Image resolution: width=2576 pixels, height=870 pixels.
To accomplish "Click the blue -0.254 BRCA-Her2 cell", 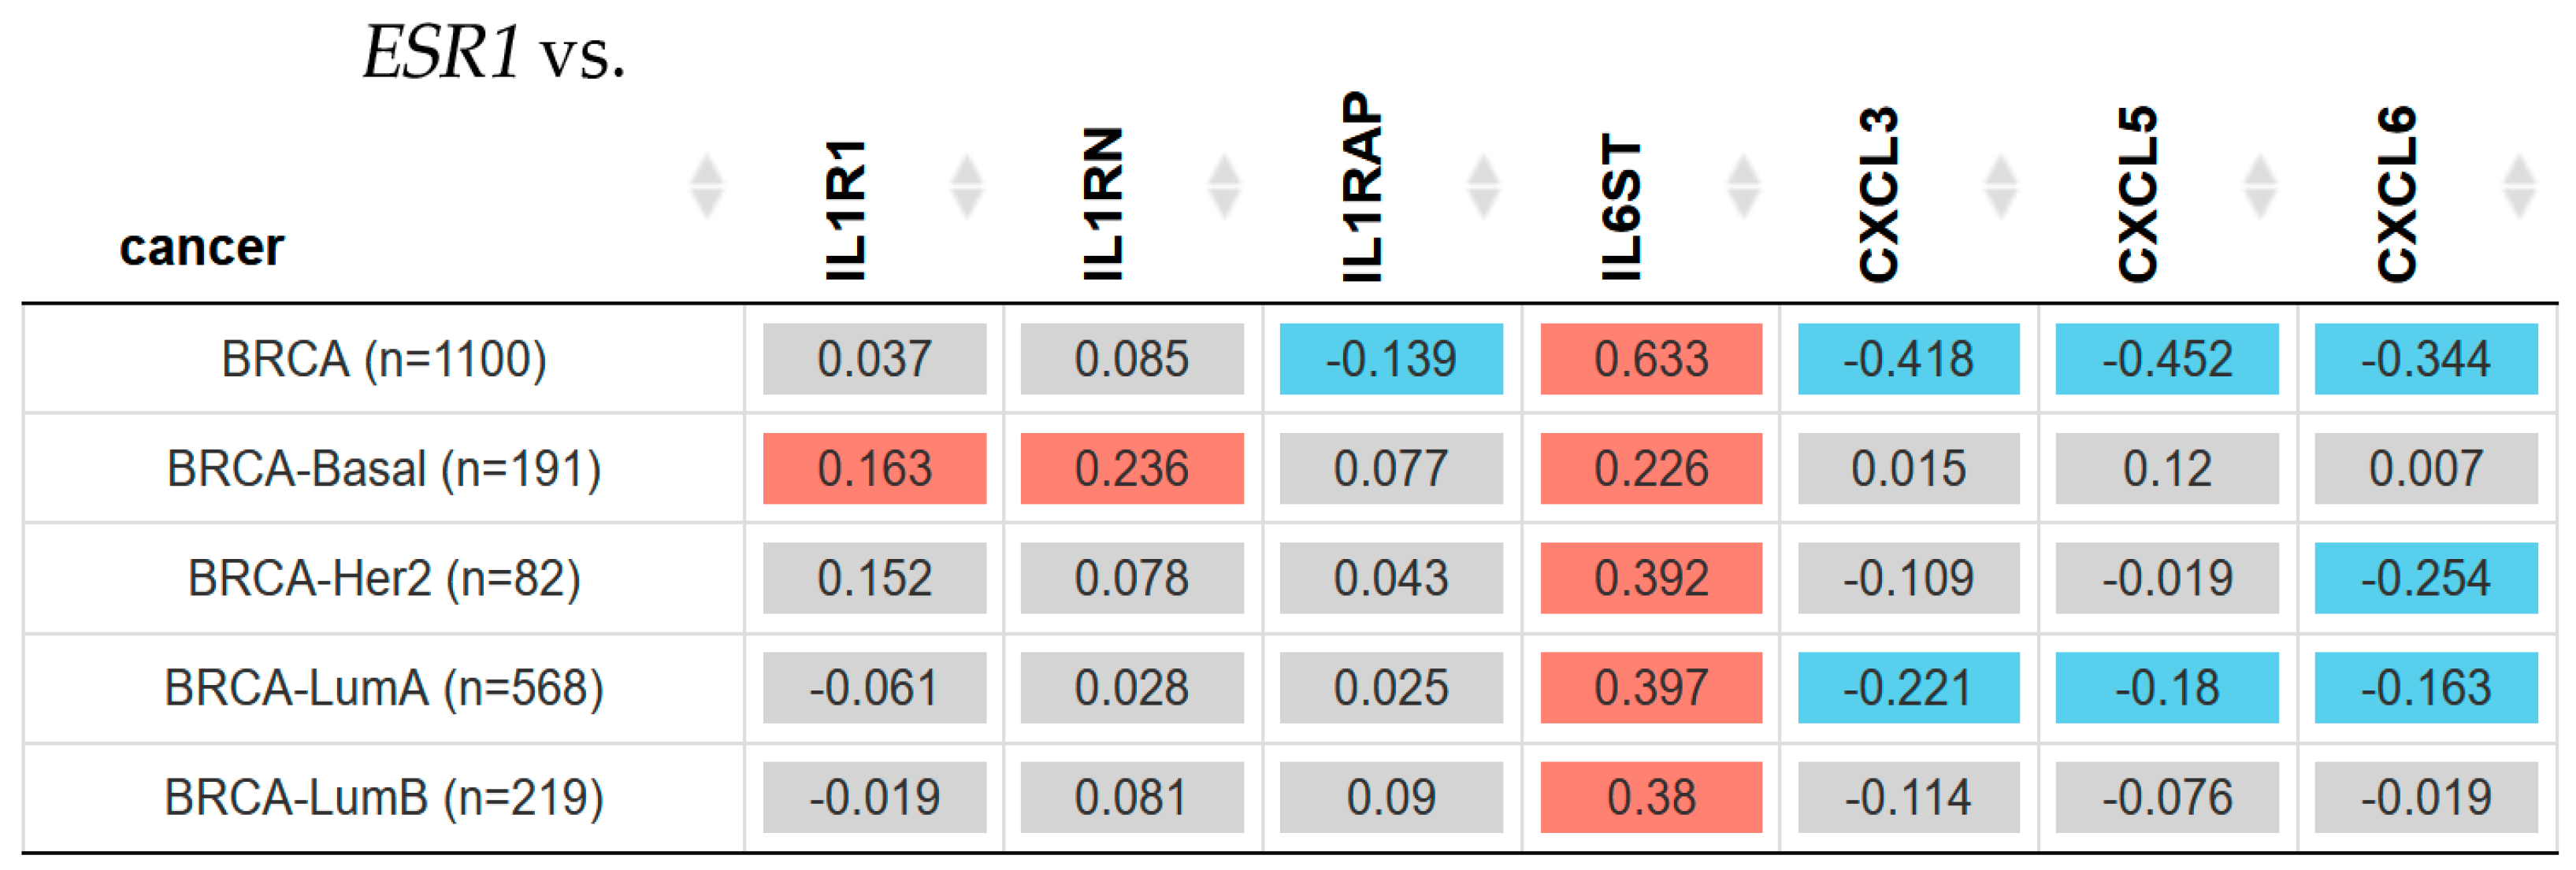I will pyautogui.click(x=2426, y=578).
